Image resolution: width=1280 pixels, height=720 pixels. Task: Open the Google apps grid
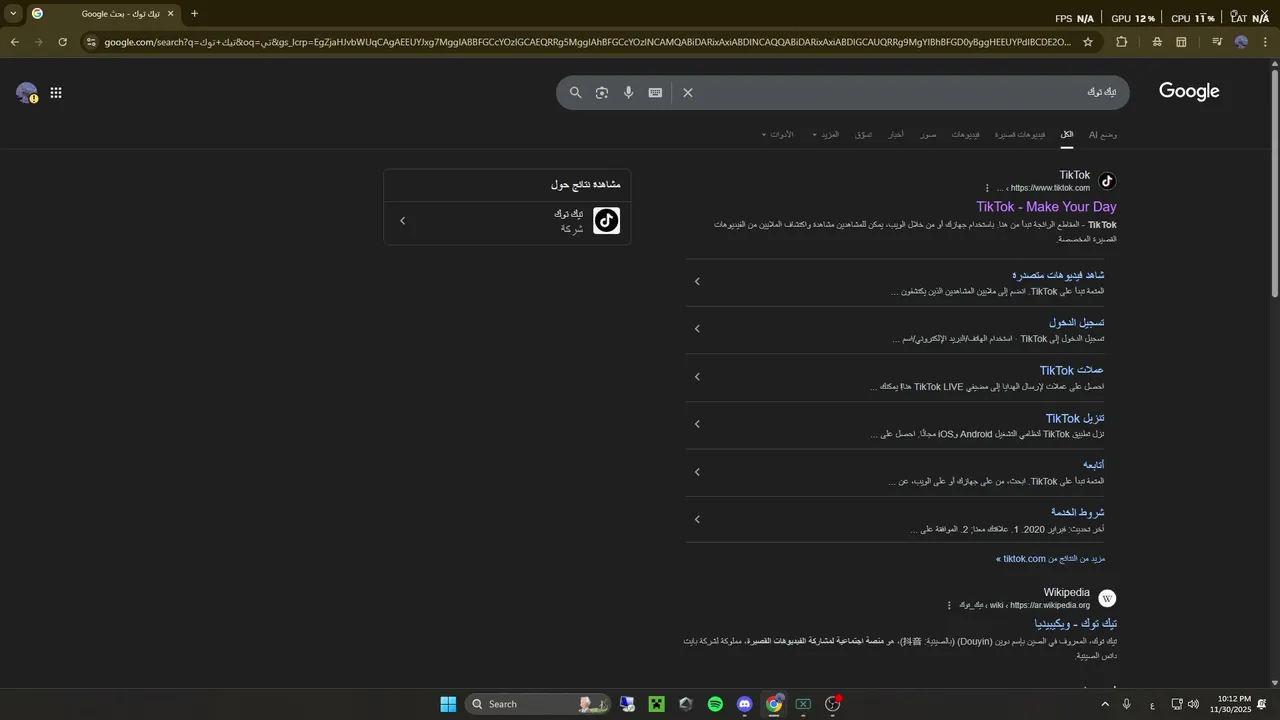click(x=56, y=93)
